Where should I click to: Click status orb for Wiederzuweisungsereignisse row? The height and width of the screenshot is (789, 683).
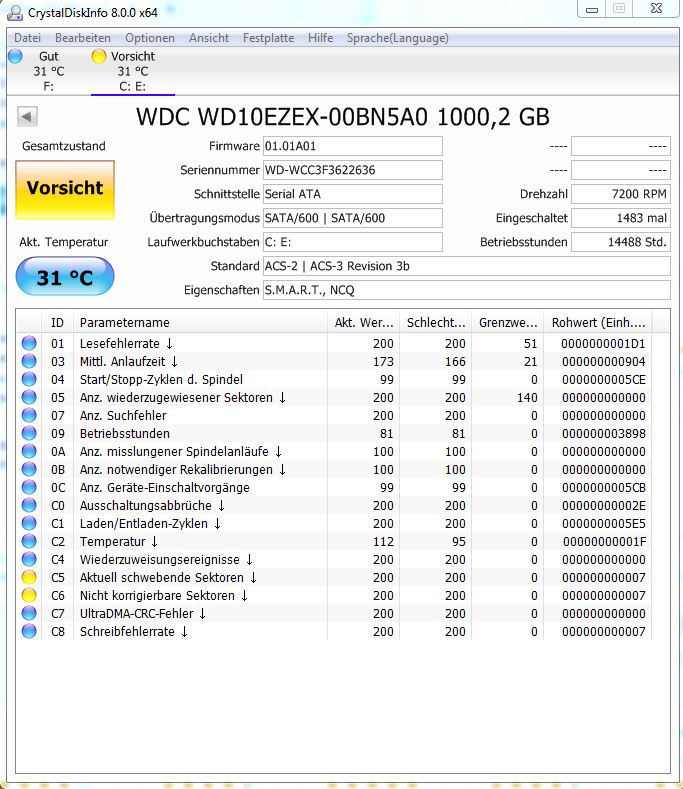pos(29,559)
